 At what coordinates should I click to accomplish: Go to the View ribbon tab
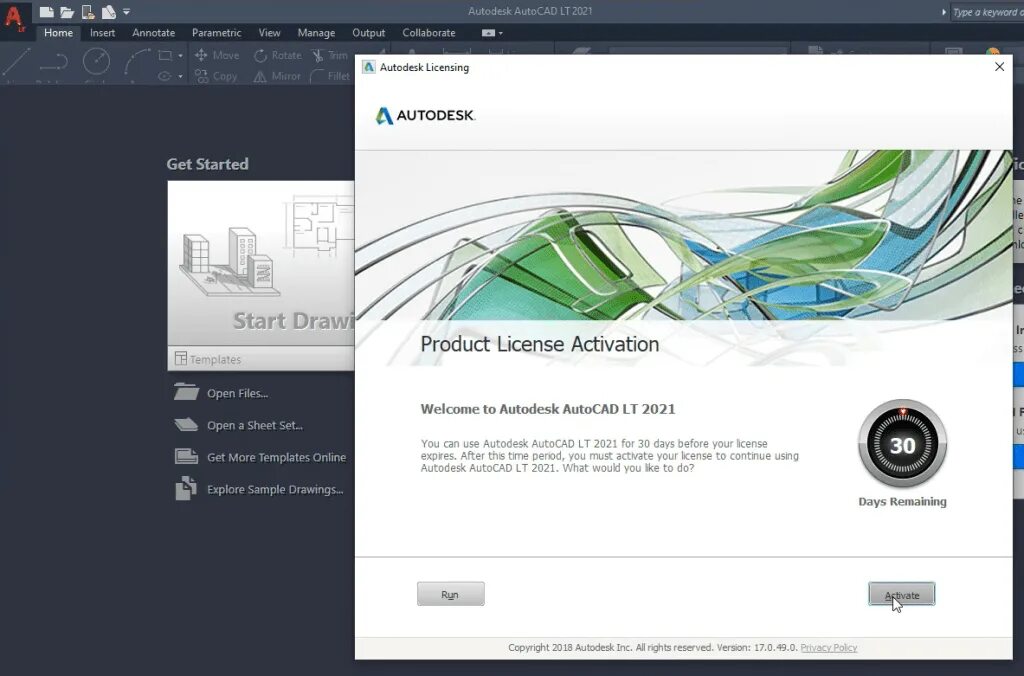click(269, 33)
